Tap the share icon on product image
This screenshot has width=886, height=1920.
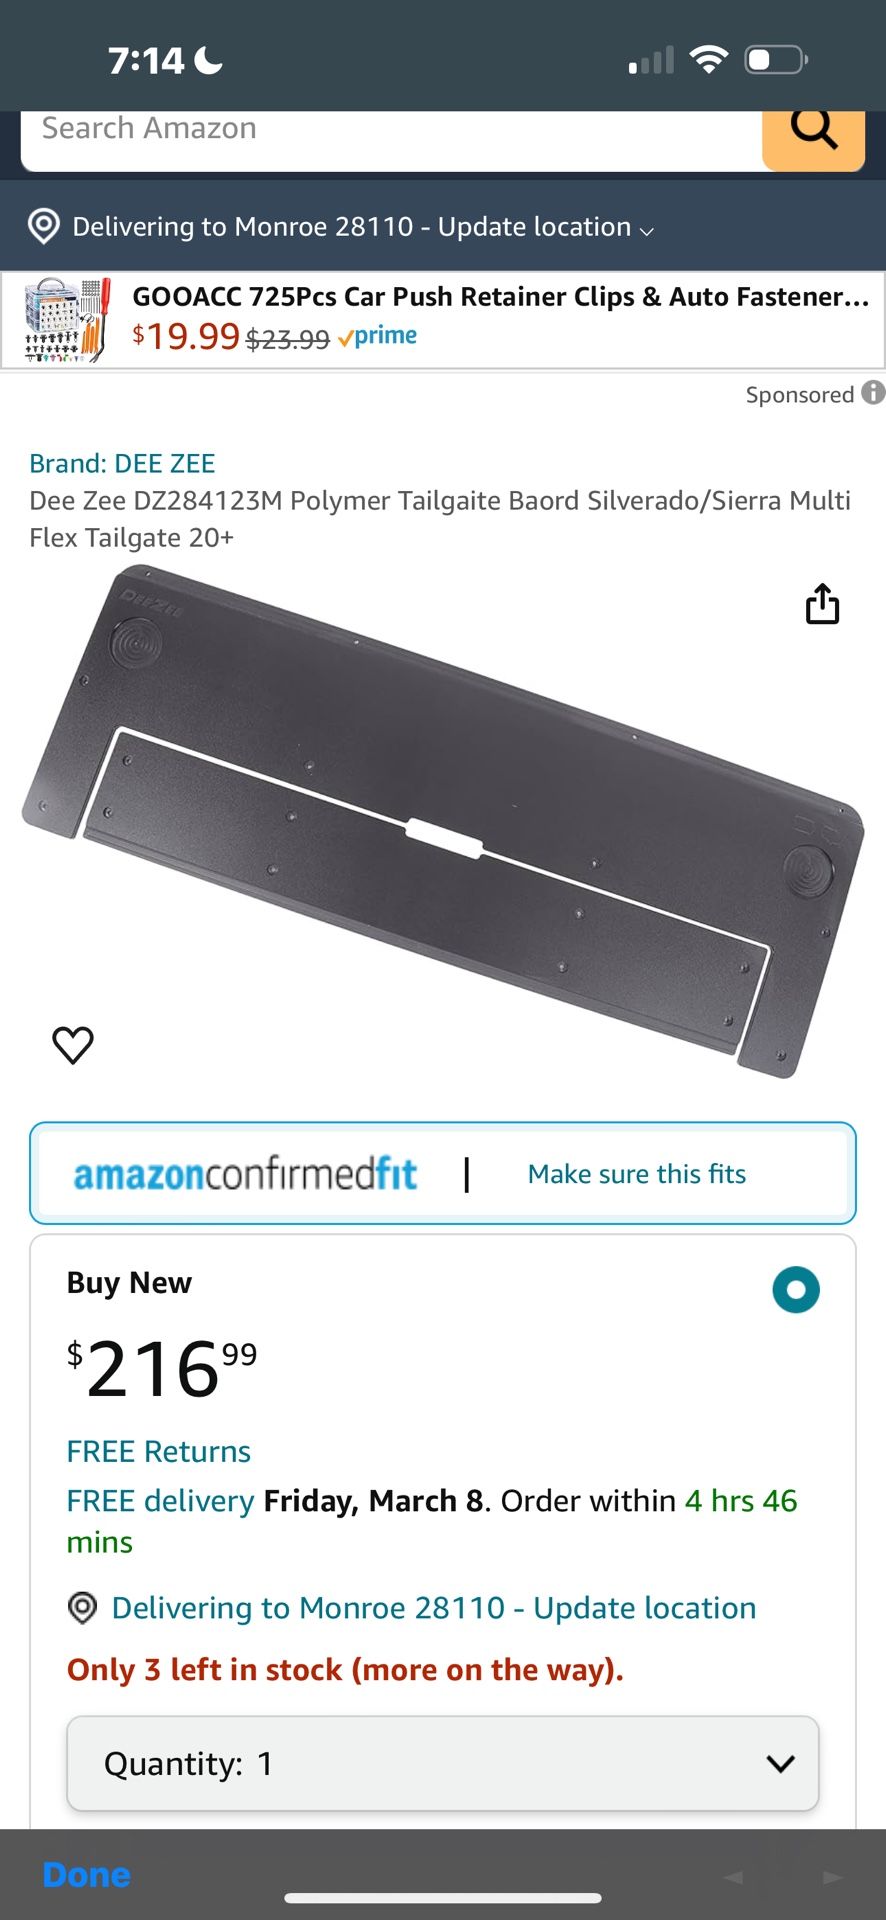(822, 604)
